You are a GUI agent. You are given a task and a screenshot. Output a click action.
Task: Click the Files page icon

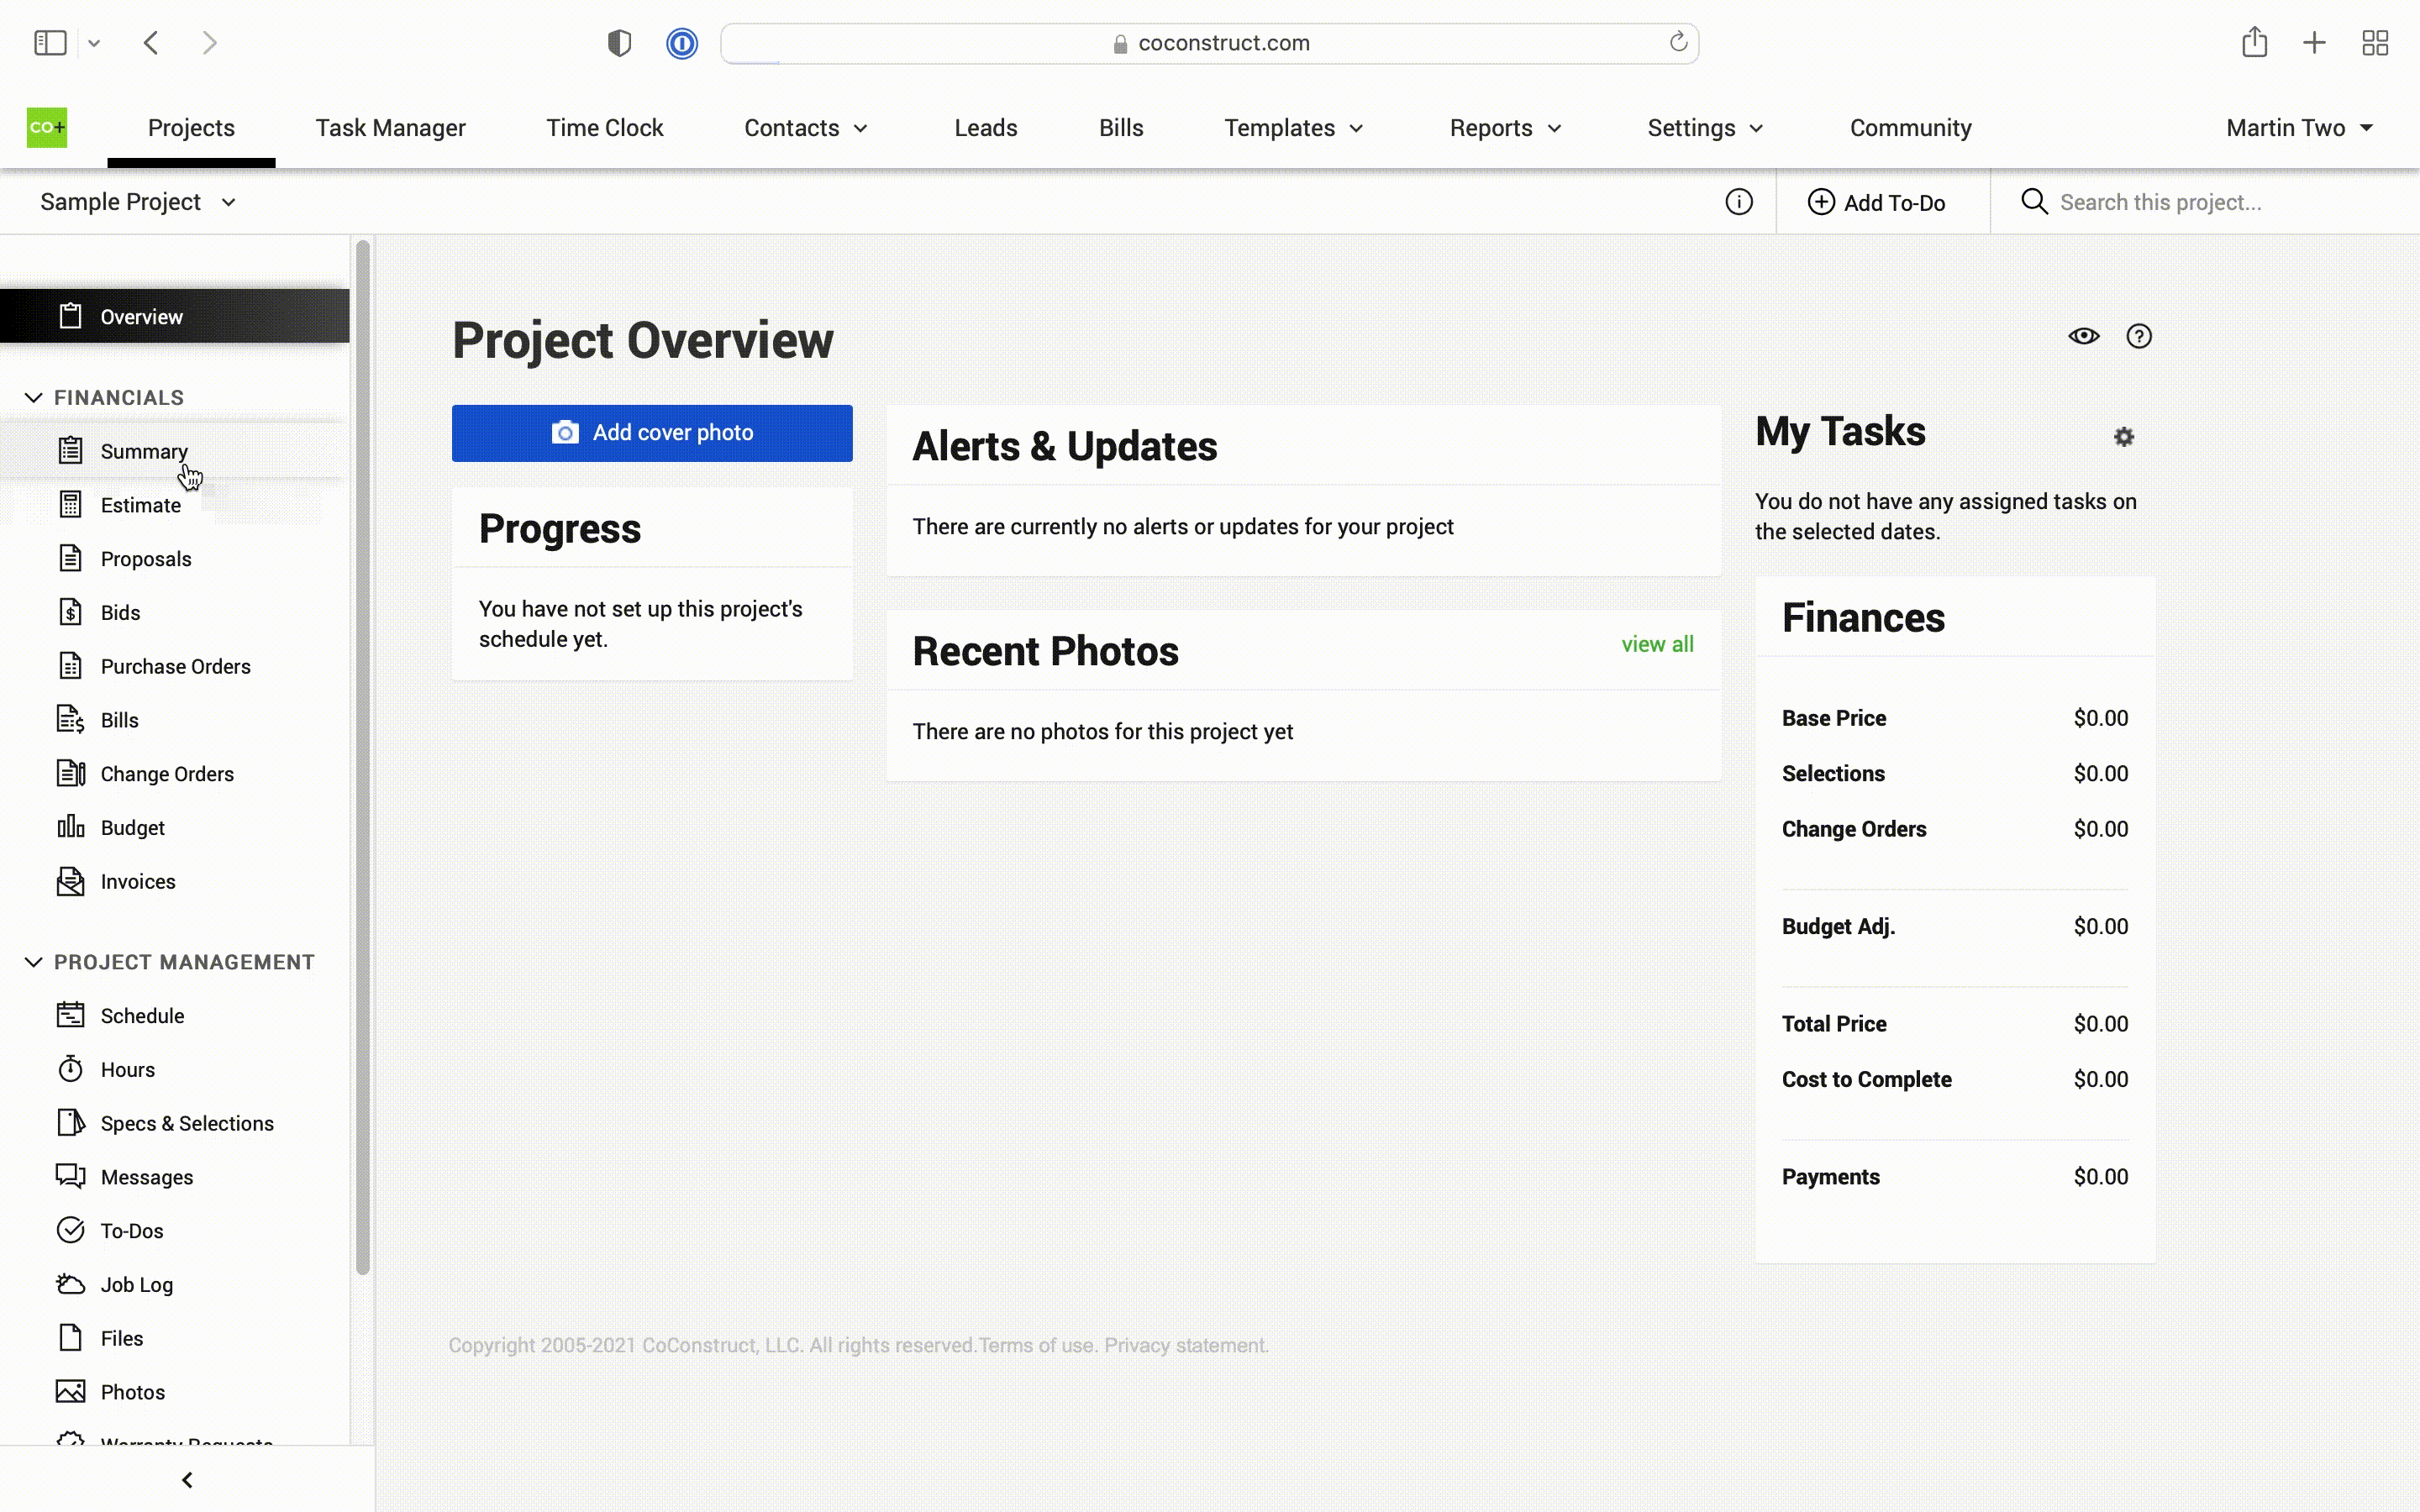[70, 1338]
